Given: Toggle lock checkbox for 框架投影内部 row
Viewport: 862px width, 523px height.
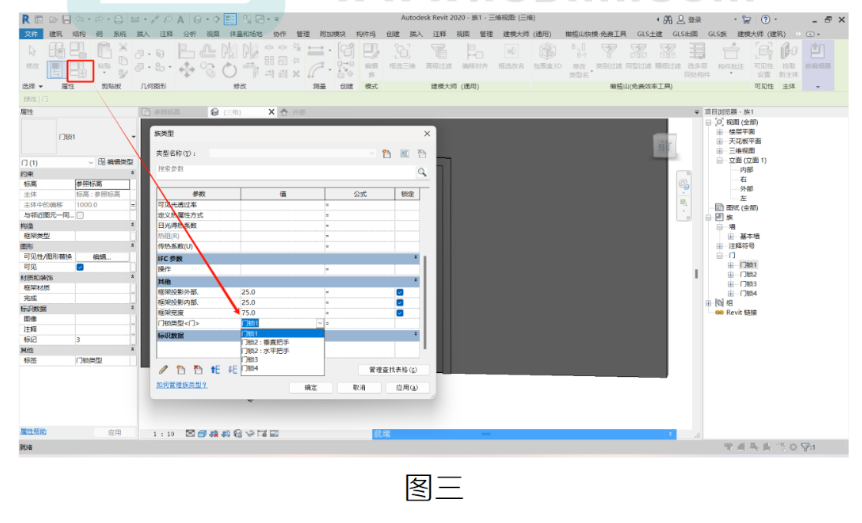Looking at the screenshot, I should click(400, 302).
